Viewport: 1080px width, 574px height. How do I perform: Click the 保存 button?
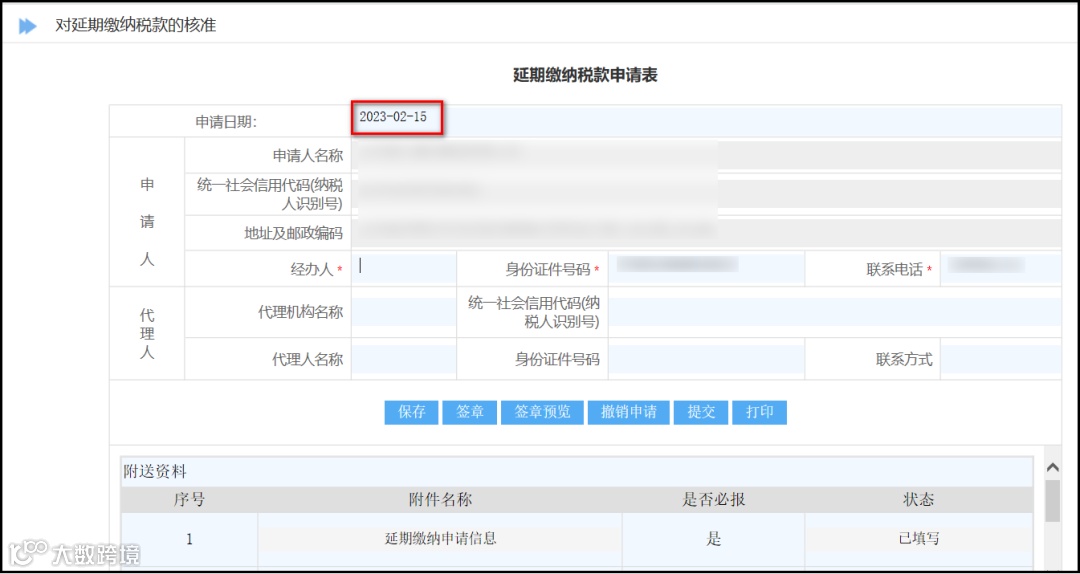tap(411, 413)
